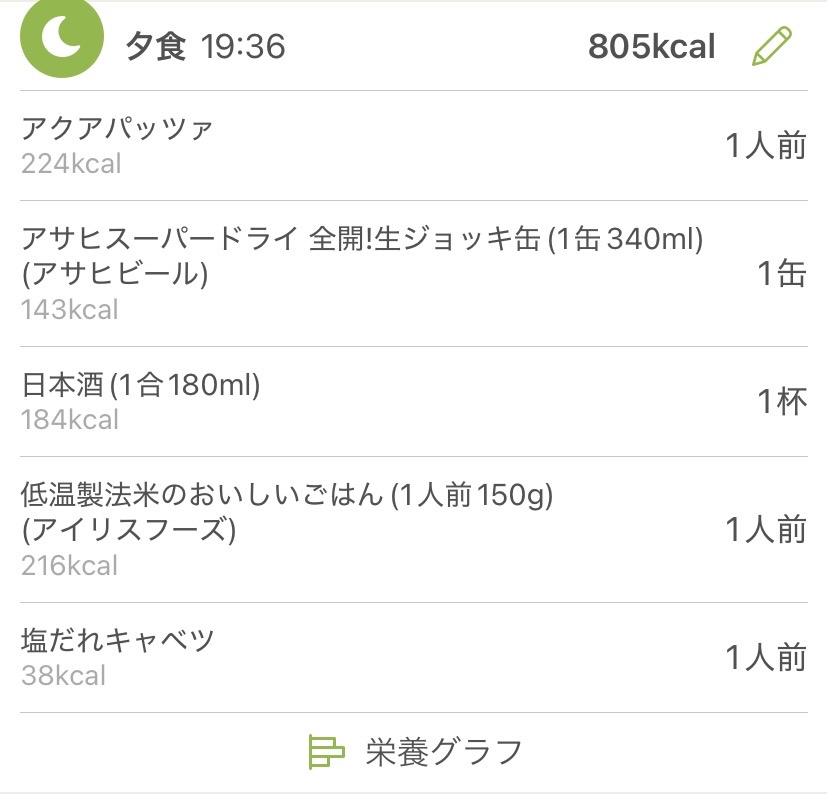This screenshot has width=827, height=794.
Task: Tap 1人前 serving for the rice
Action: 765,529
